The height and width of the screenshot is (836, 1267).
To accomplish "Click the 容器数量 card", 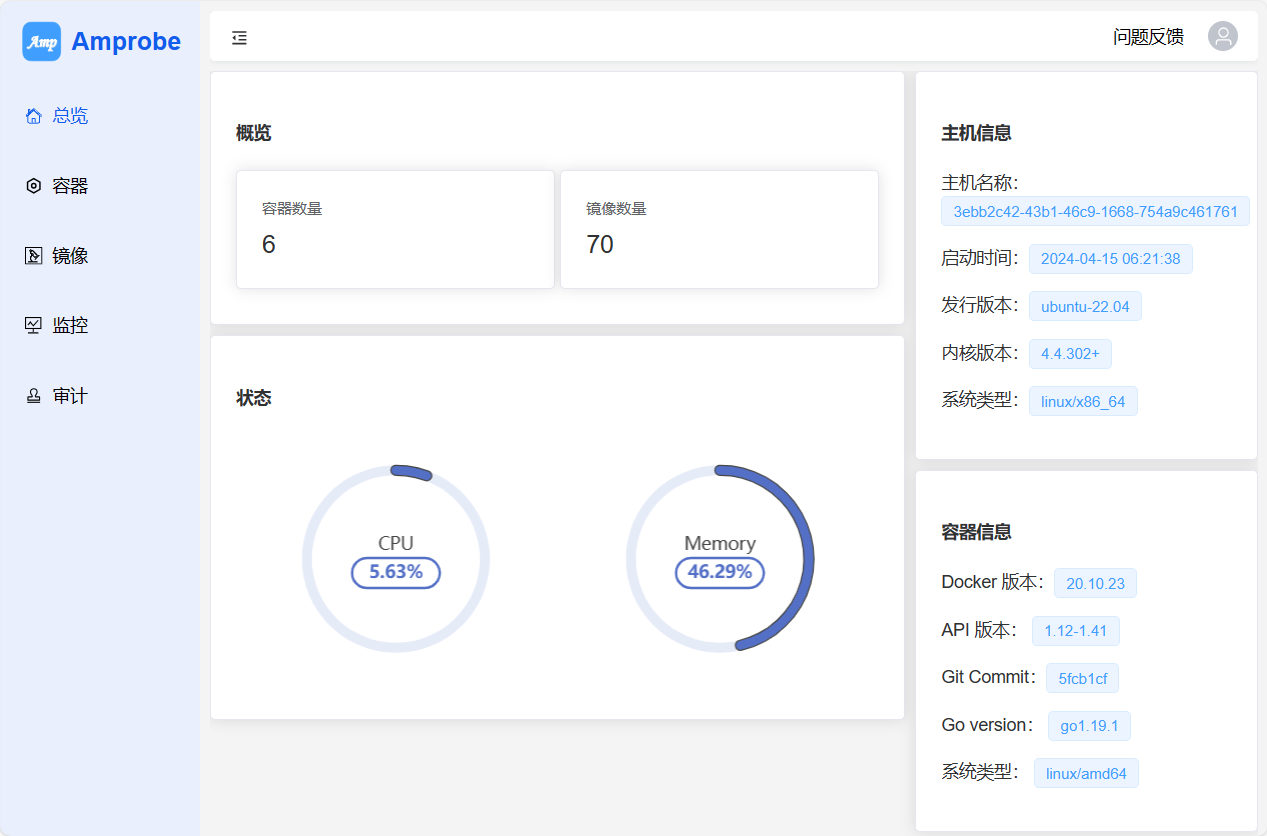I will (x=395, y=229).
